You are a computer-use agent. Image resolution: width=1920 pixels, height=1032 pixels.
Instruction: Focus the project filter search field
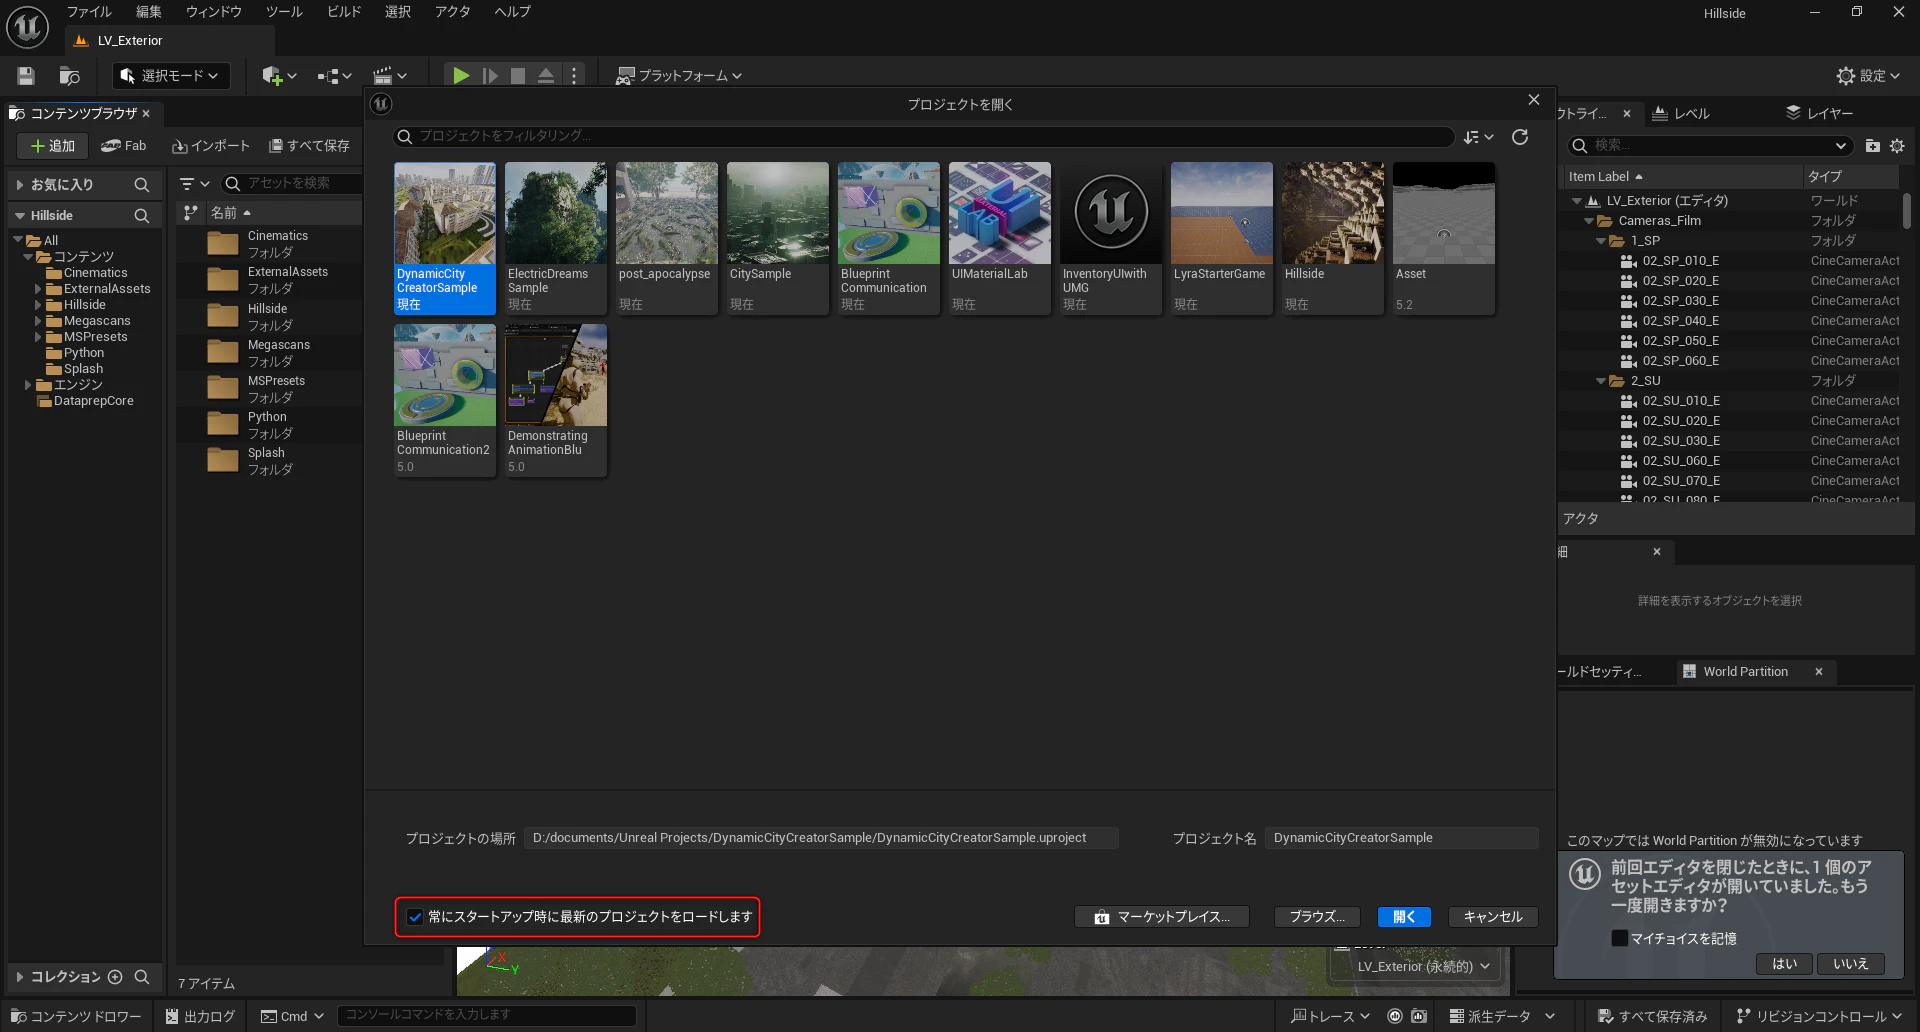tap(924, 137)
